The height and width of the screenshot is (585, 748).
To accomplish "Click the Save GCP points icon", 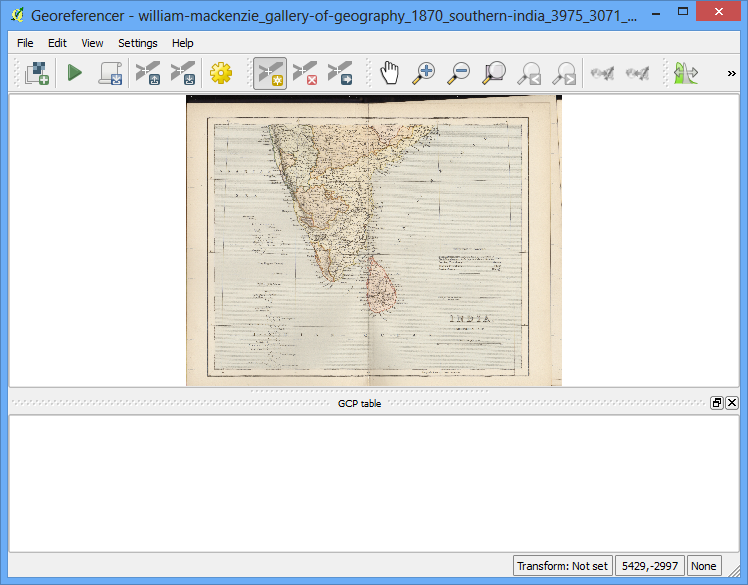I will click(183, 73).
